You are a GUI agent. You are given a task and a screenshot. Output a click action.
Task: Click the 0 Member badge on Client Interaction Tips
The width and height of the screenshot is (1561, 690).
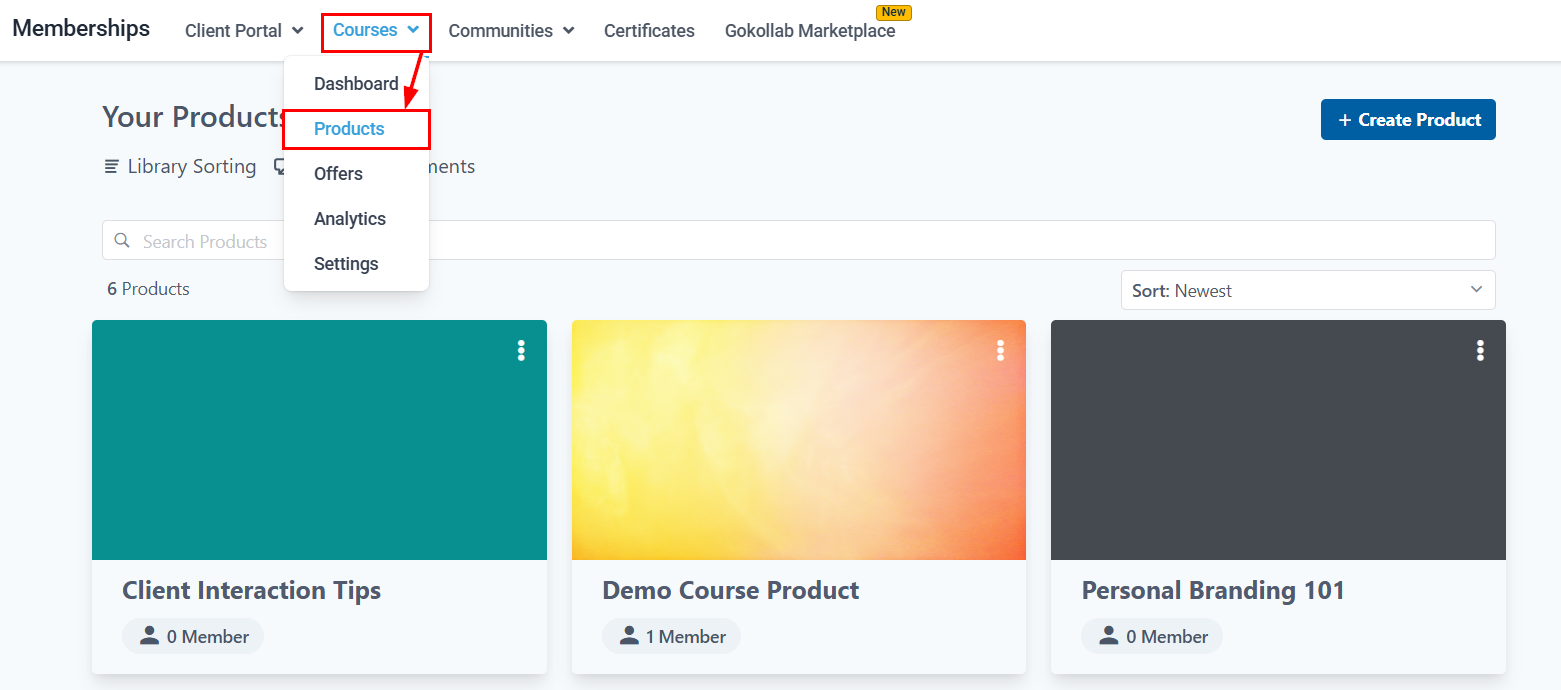pos(193,636)
